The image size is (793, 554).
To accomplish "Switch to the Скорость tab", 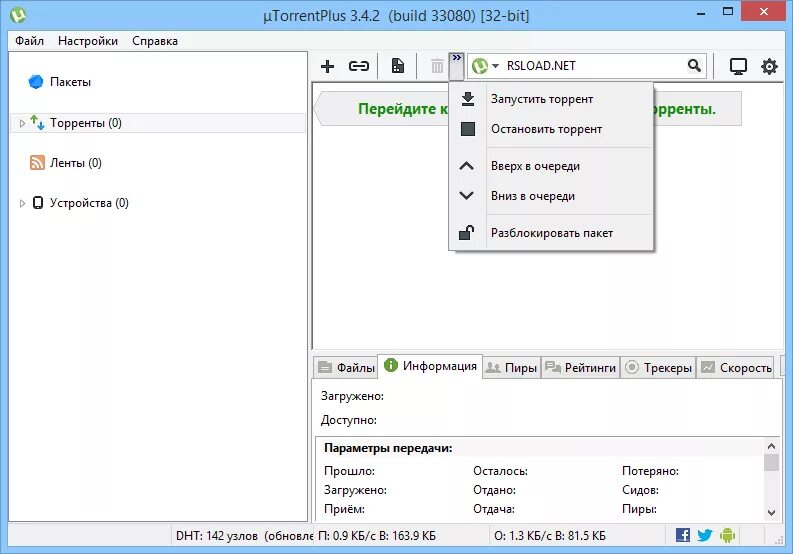I will pos(736,368).
